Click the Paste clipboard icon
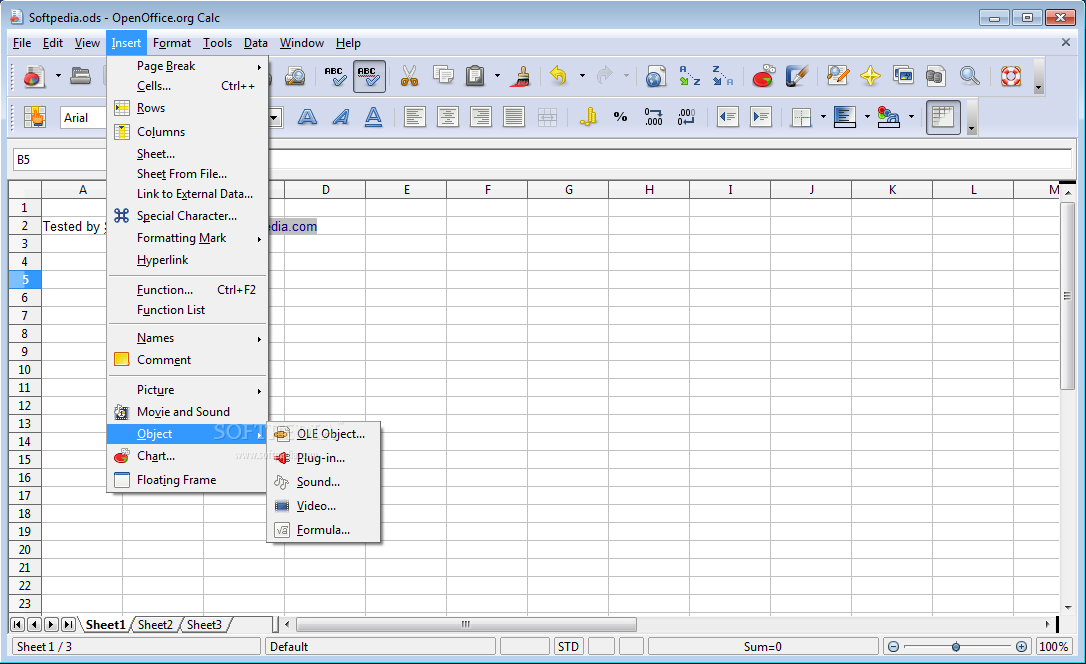Screen dimensions: 1086x664 point(475,75)
